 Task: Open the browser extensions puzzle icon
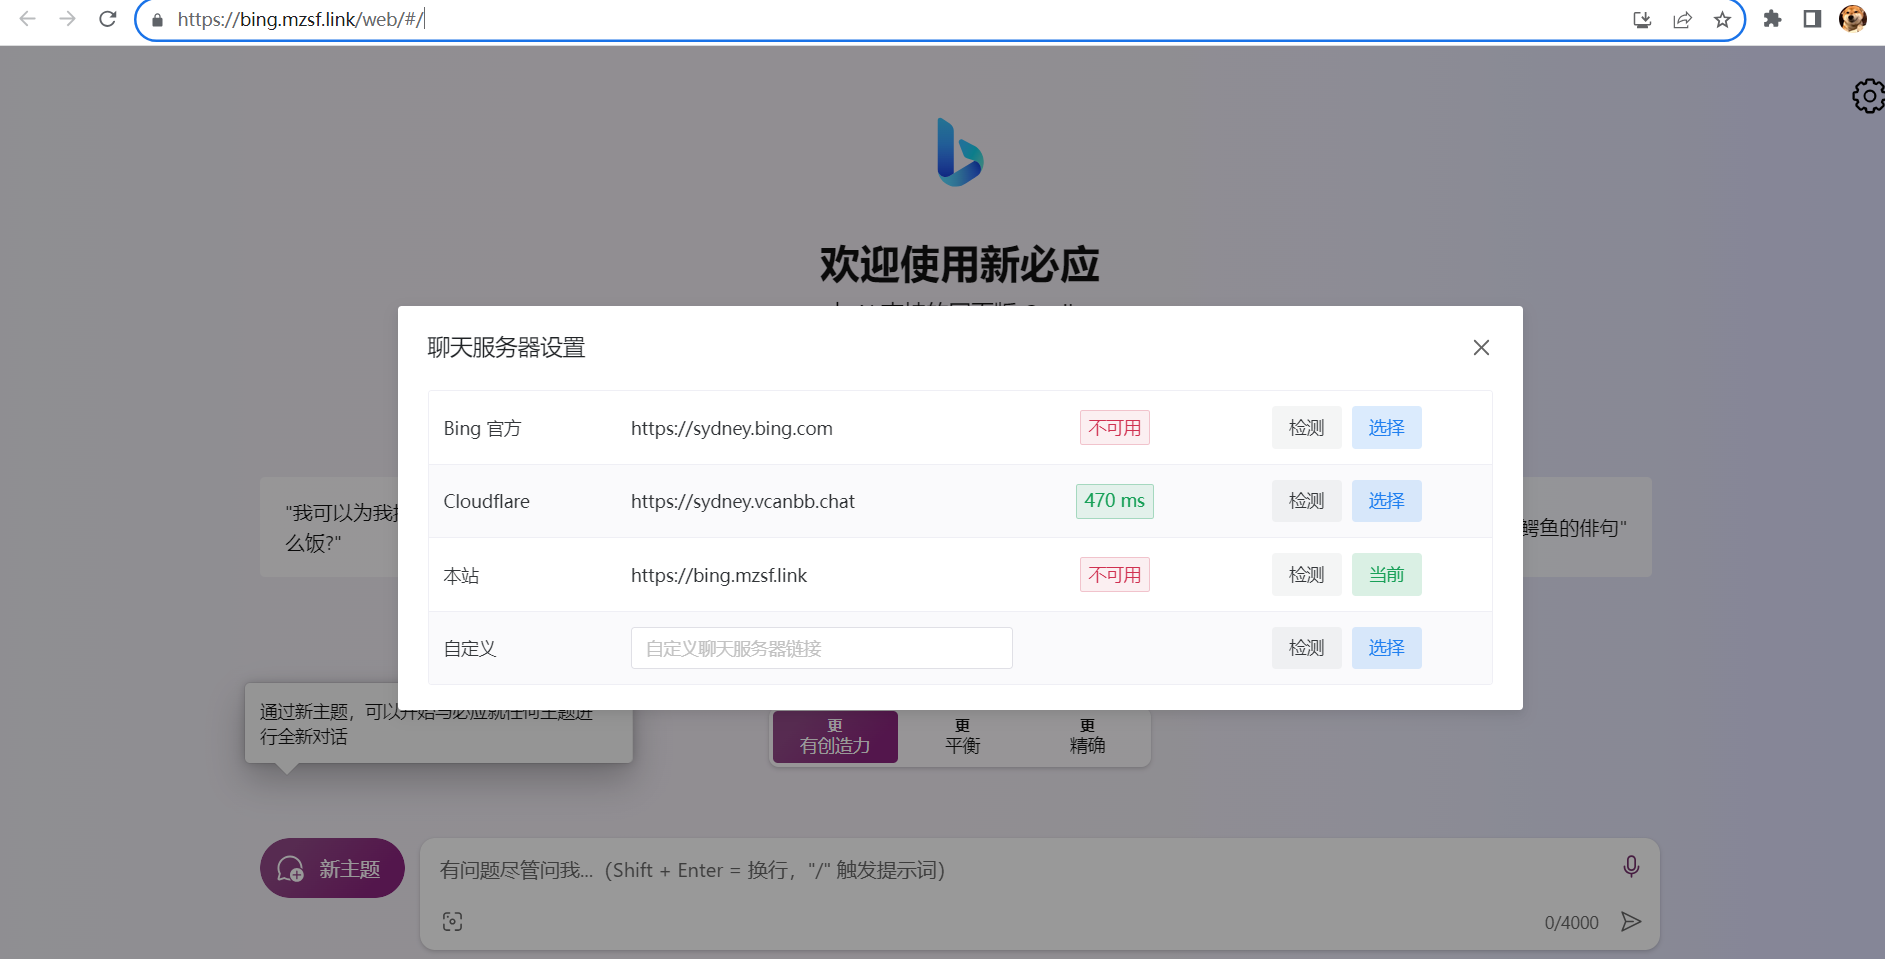(x=1772, y=19)
